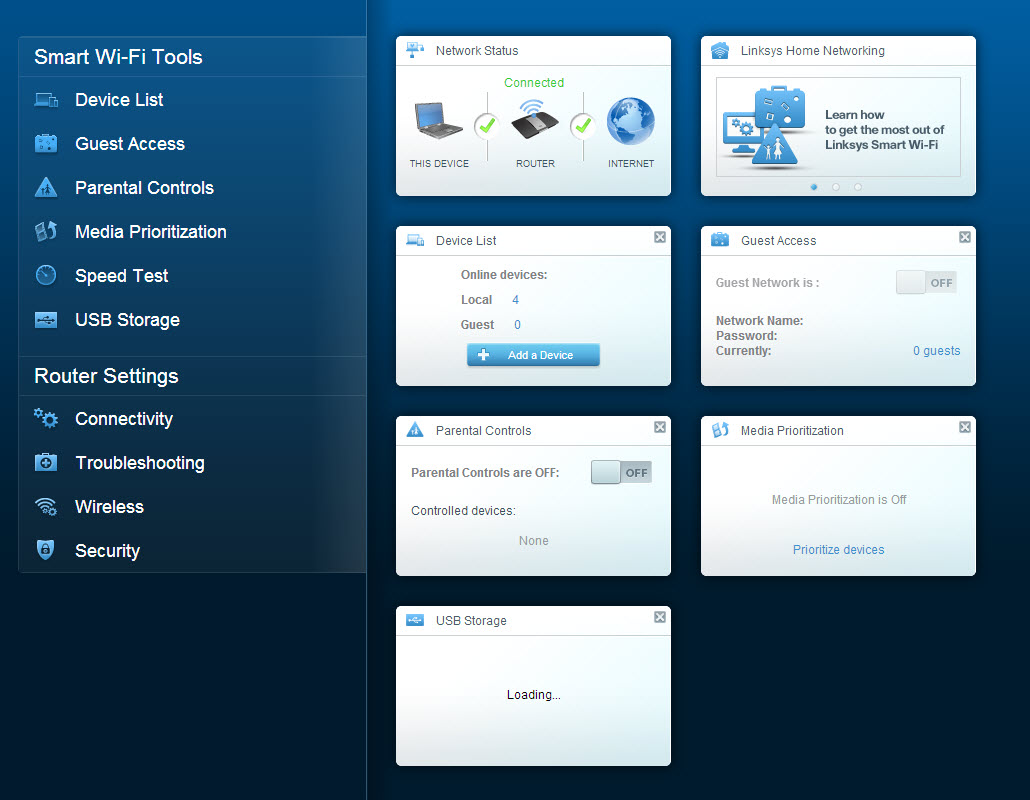The height and width of the screenshot is (800, 1030).
Task: Select the third carousel dot in Linksys Home Networking
Action: 858,187
